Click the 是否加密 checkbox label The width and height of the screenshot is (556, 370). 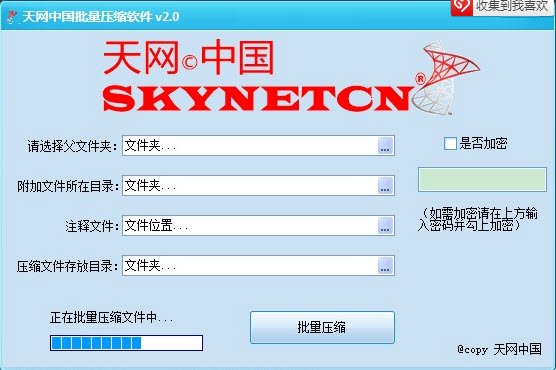click(x=483, y=144)
